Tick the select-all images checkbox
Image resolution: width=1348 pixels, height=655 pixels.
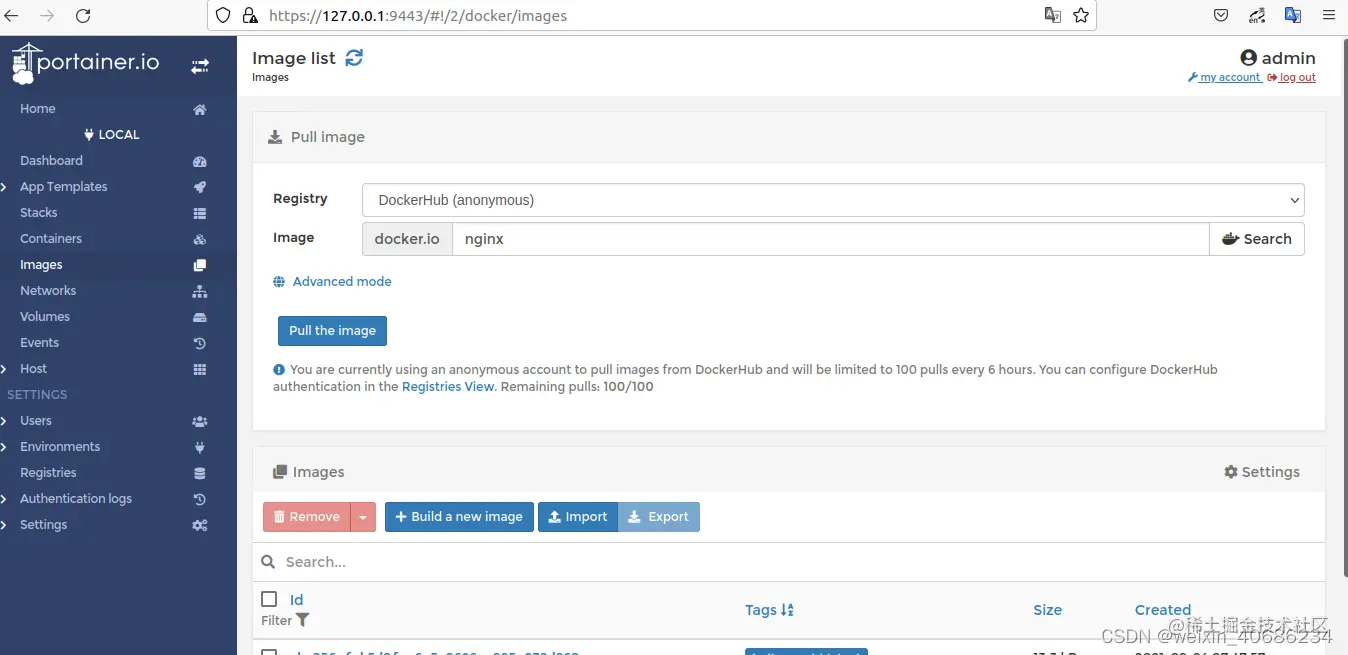point(269,599)
